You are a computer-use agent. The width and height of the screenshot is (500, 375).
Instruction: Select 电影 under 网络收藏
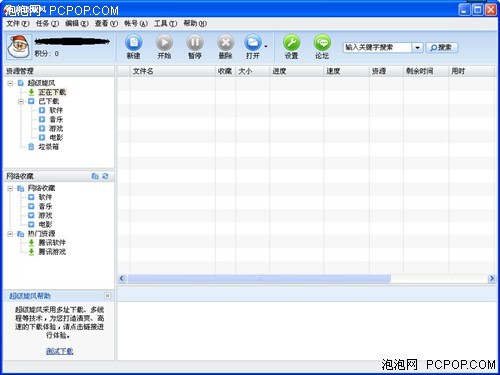tap(45, 224)
